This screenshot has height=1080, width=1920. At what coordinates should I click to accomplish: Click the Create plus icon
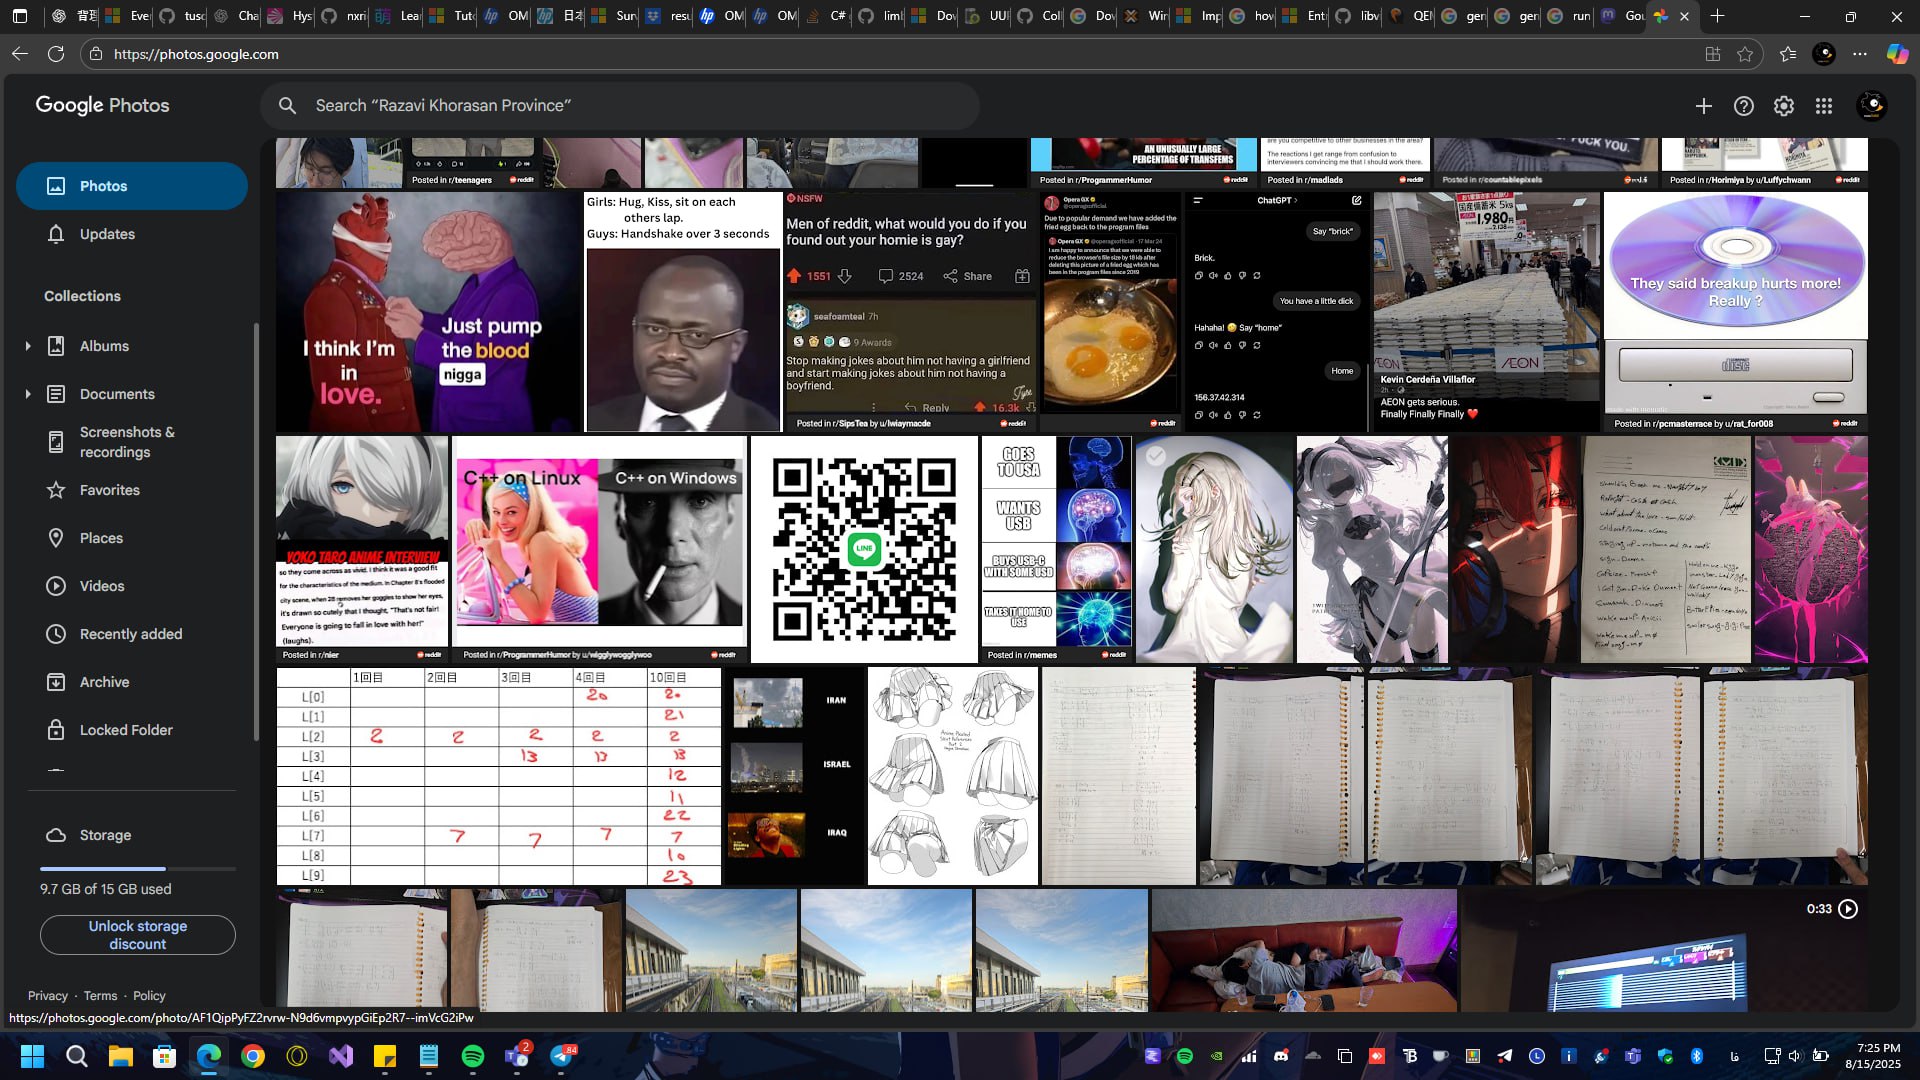[x=1703, y=106]
